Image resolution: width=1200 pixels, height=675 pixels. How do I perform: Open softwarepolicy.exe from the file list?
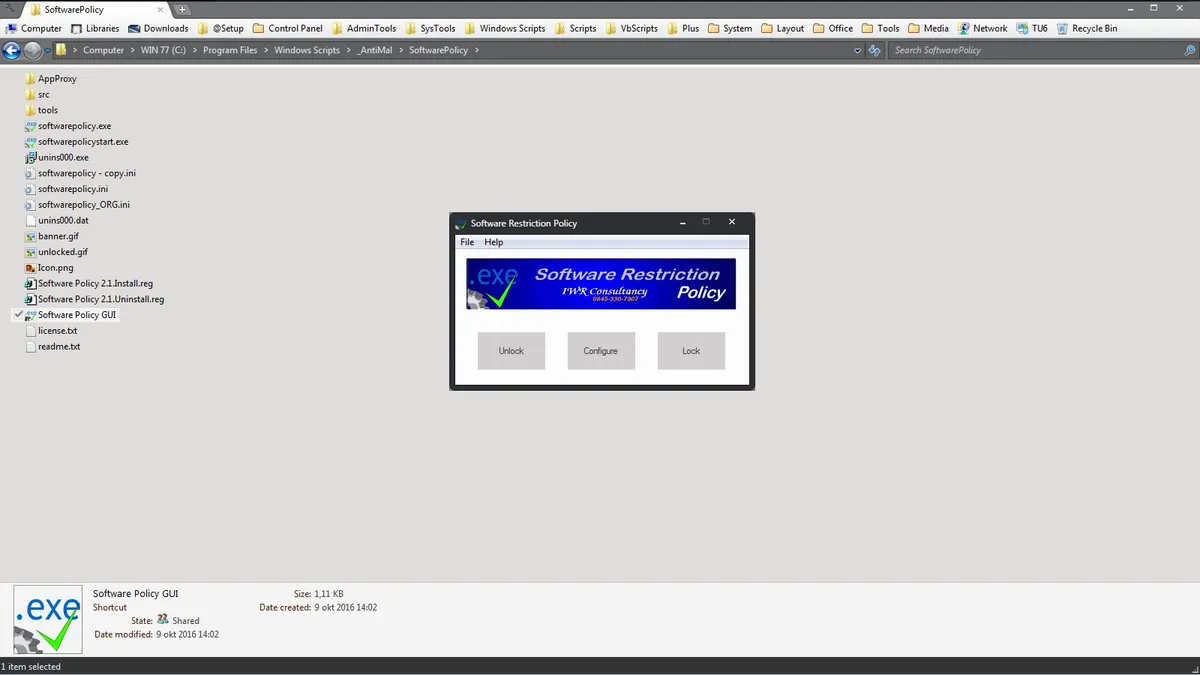click(73, 125)
